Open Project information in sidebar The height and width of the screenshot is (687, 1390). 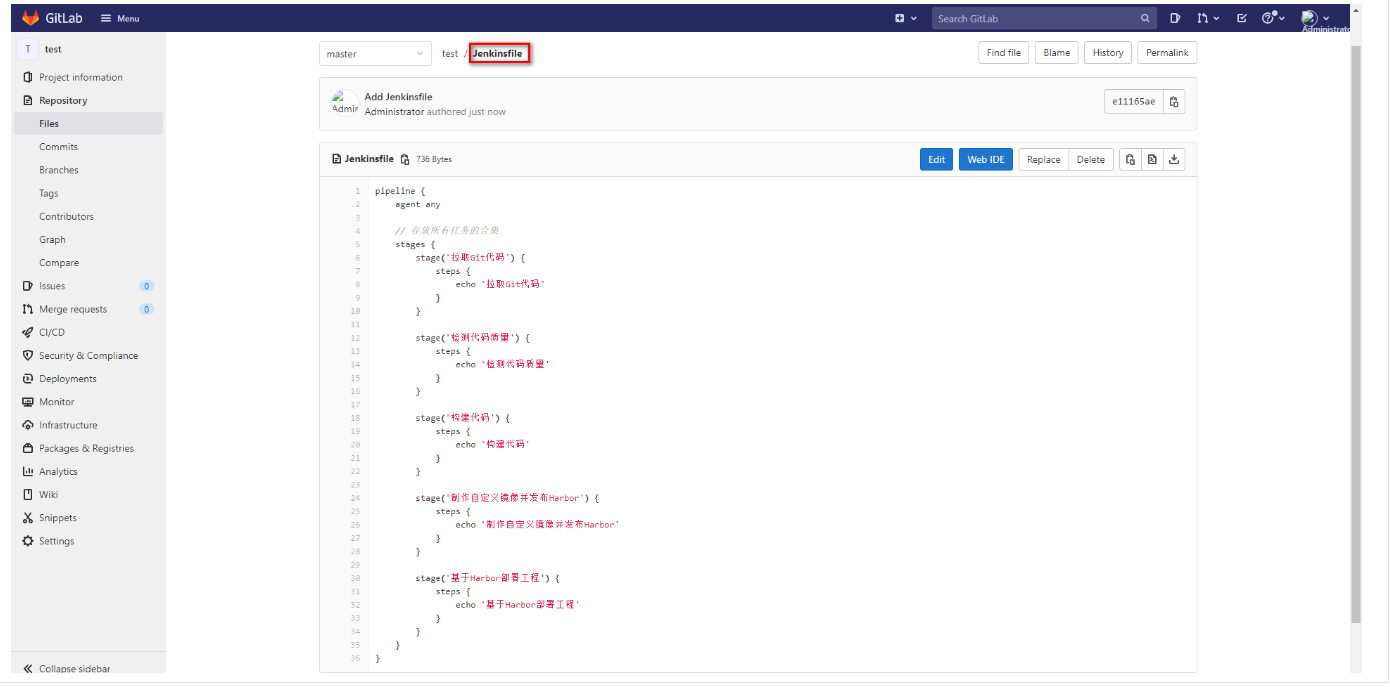pyautogui.click(x=81, y=77)
